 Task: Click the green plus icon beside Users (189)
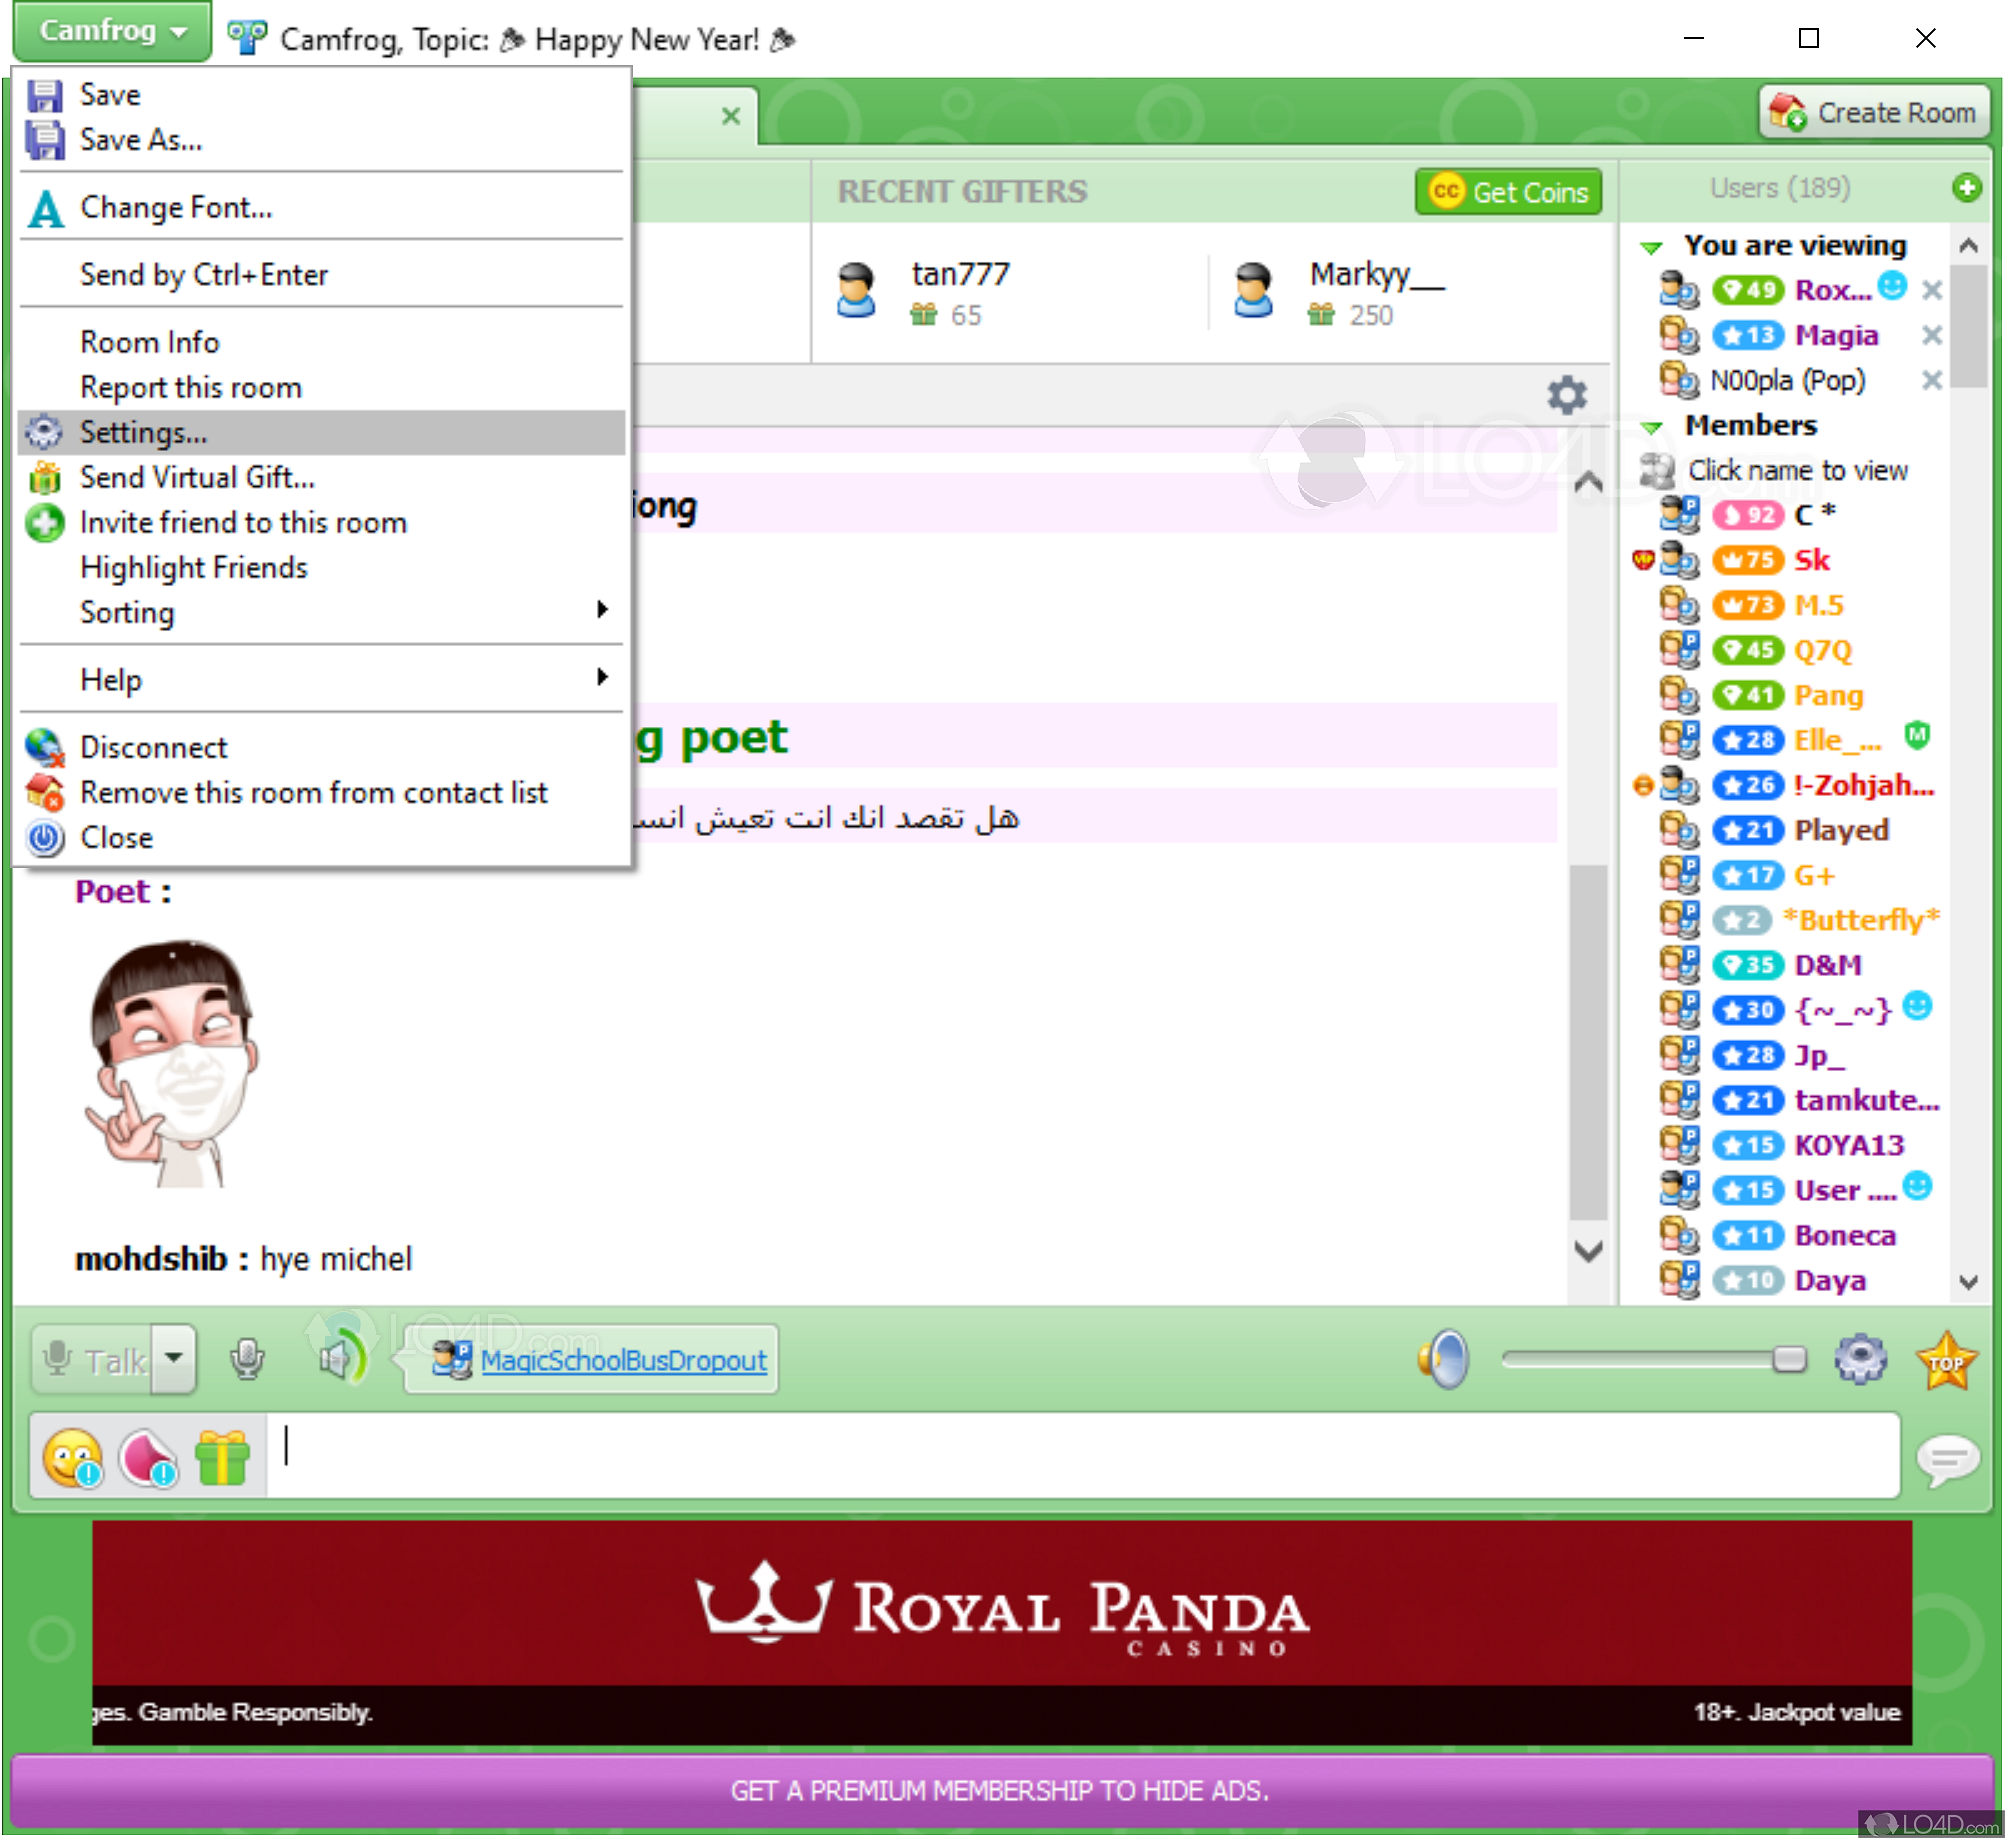1968,188
